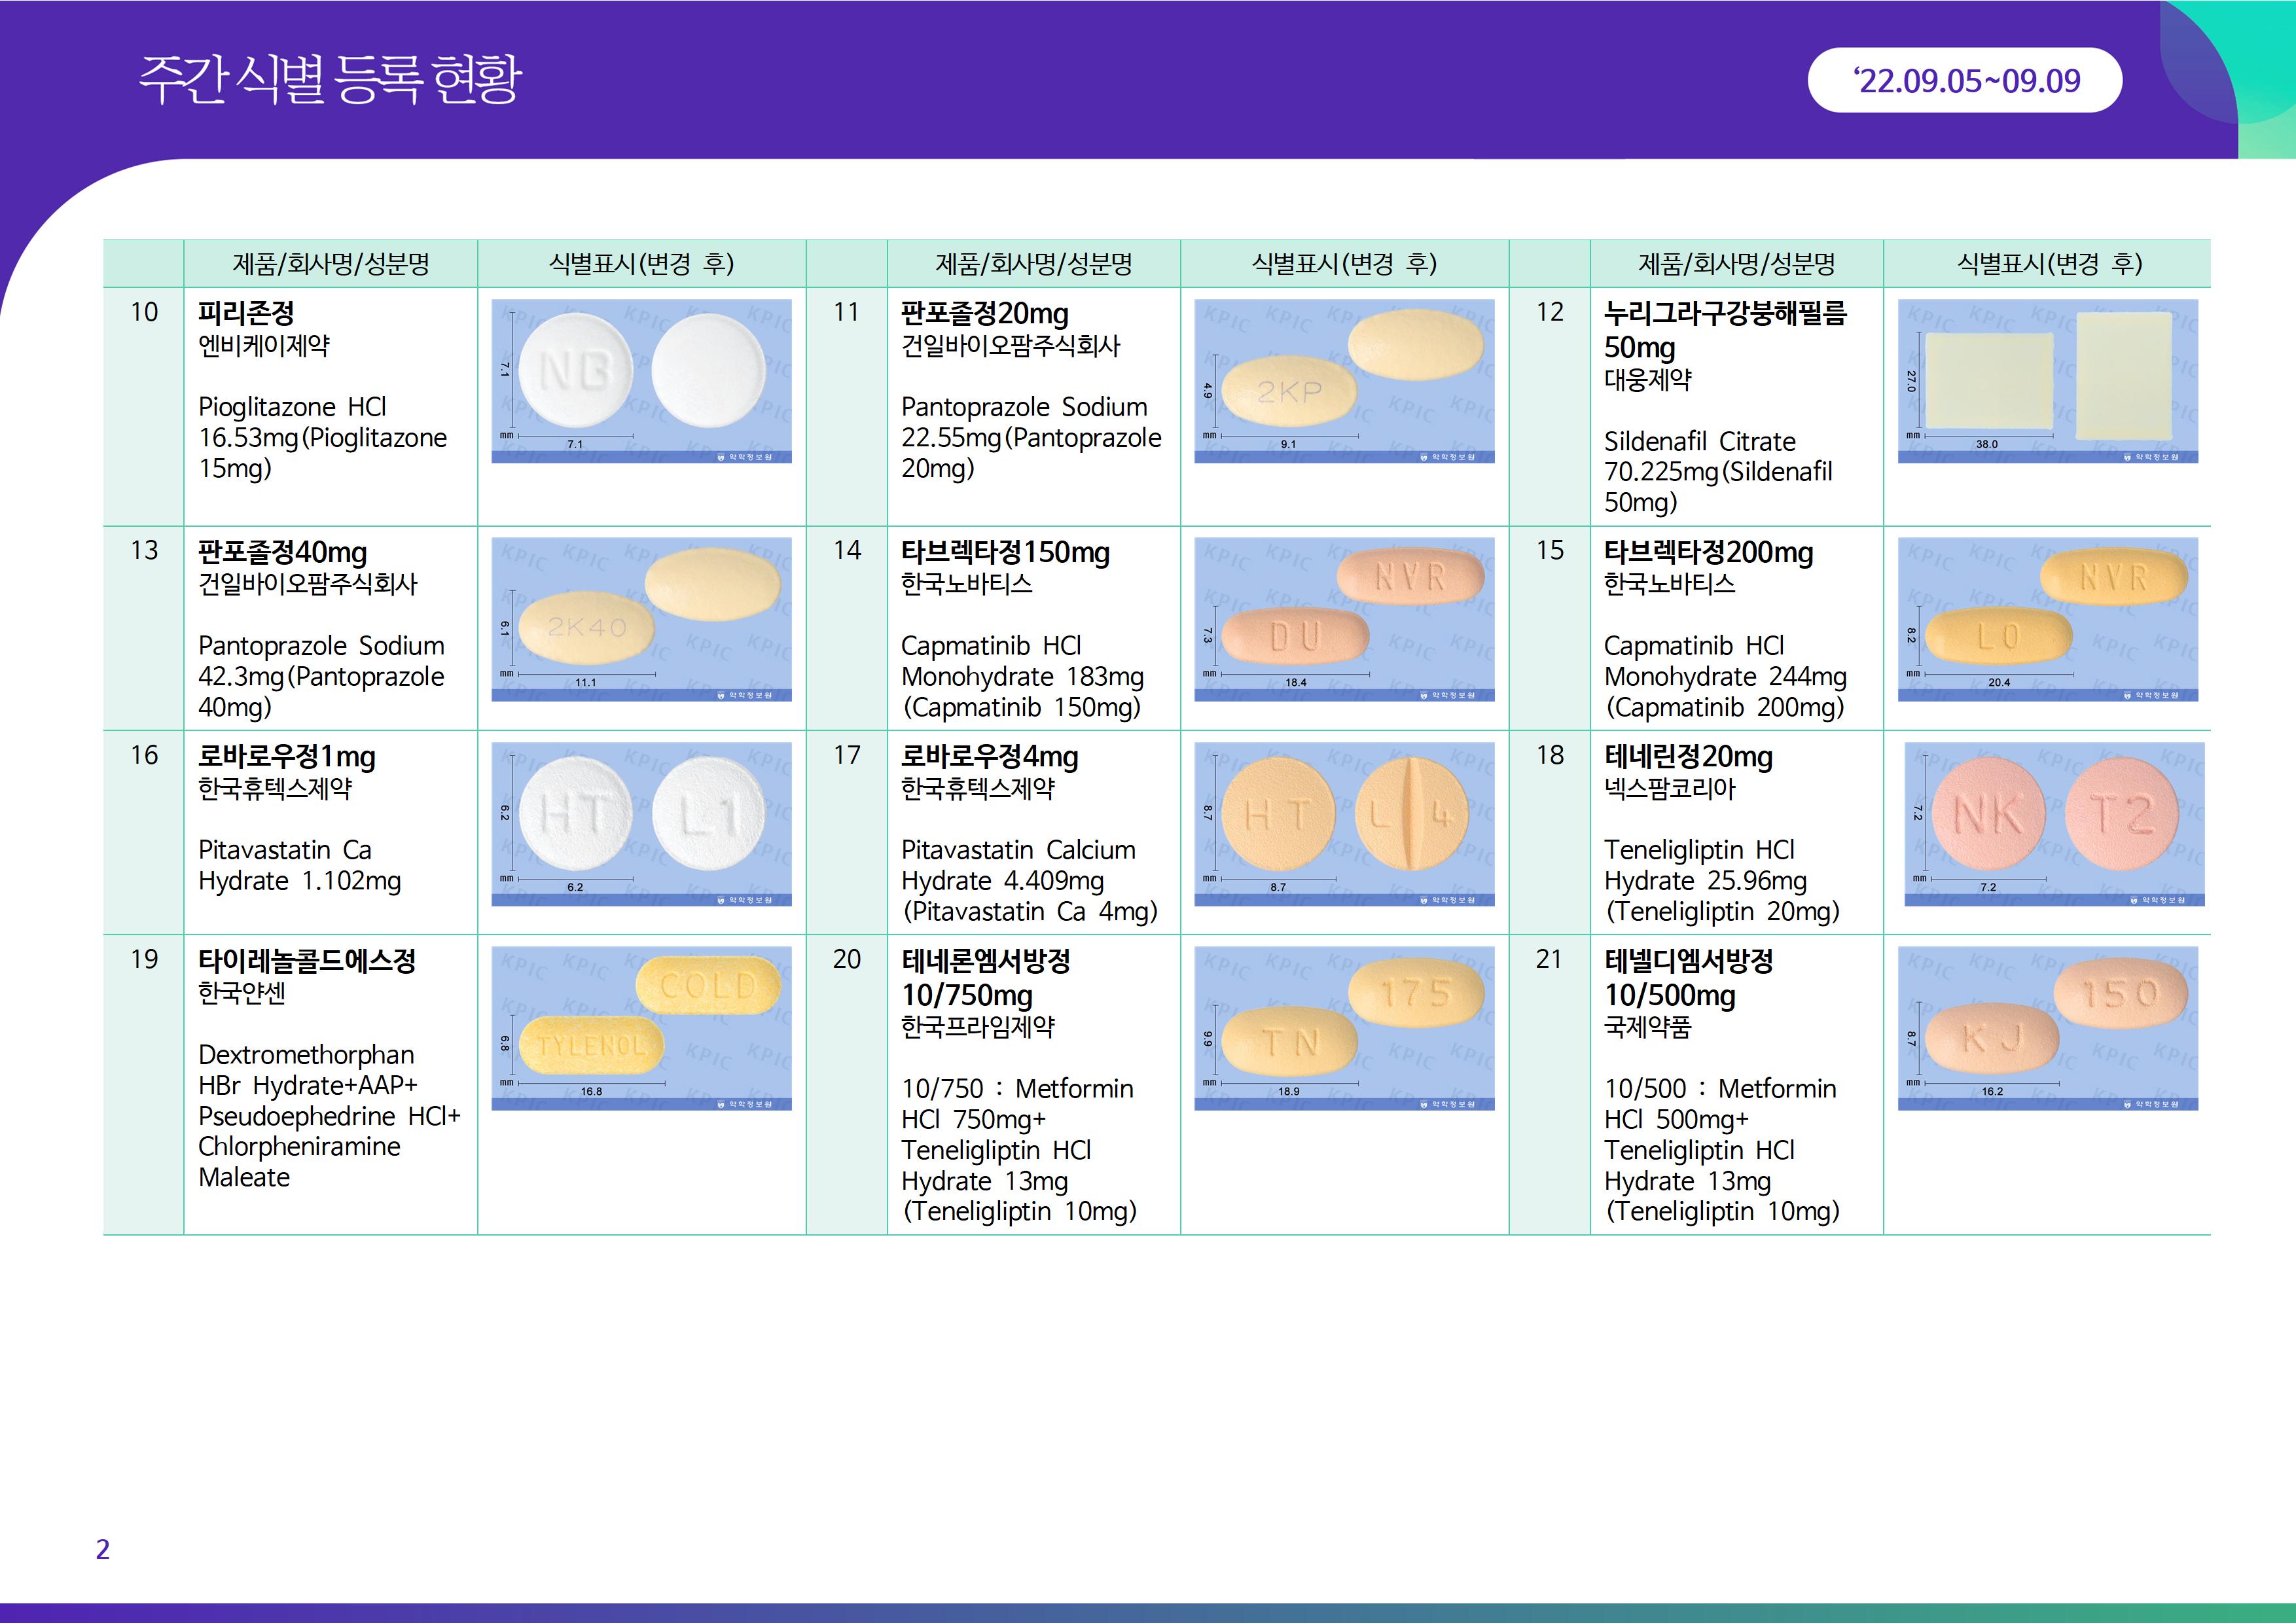
Task: Open the 타브렉타정150mg NVR DU pill image
Action: pos(1344,619)
